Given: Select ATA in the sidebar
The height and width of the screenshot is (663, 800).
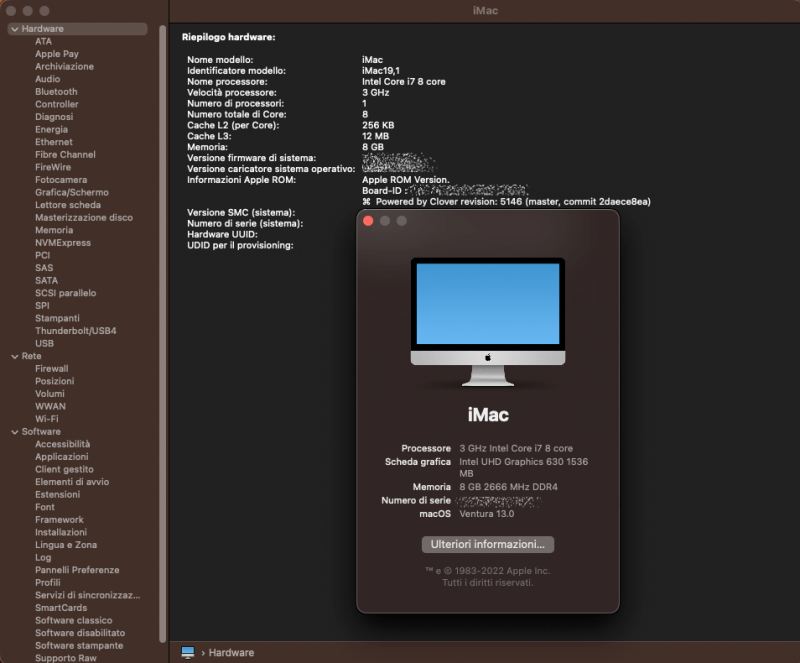Looking at the screenshot, I should 43,41.
